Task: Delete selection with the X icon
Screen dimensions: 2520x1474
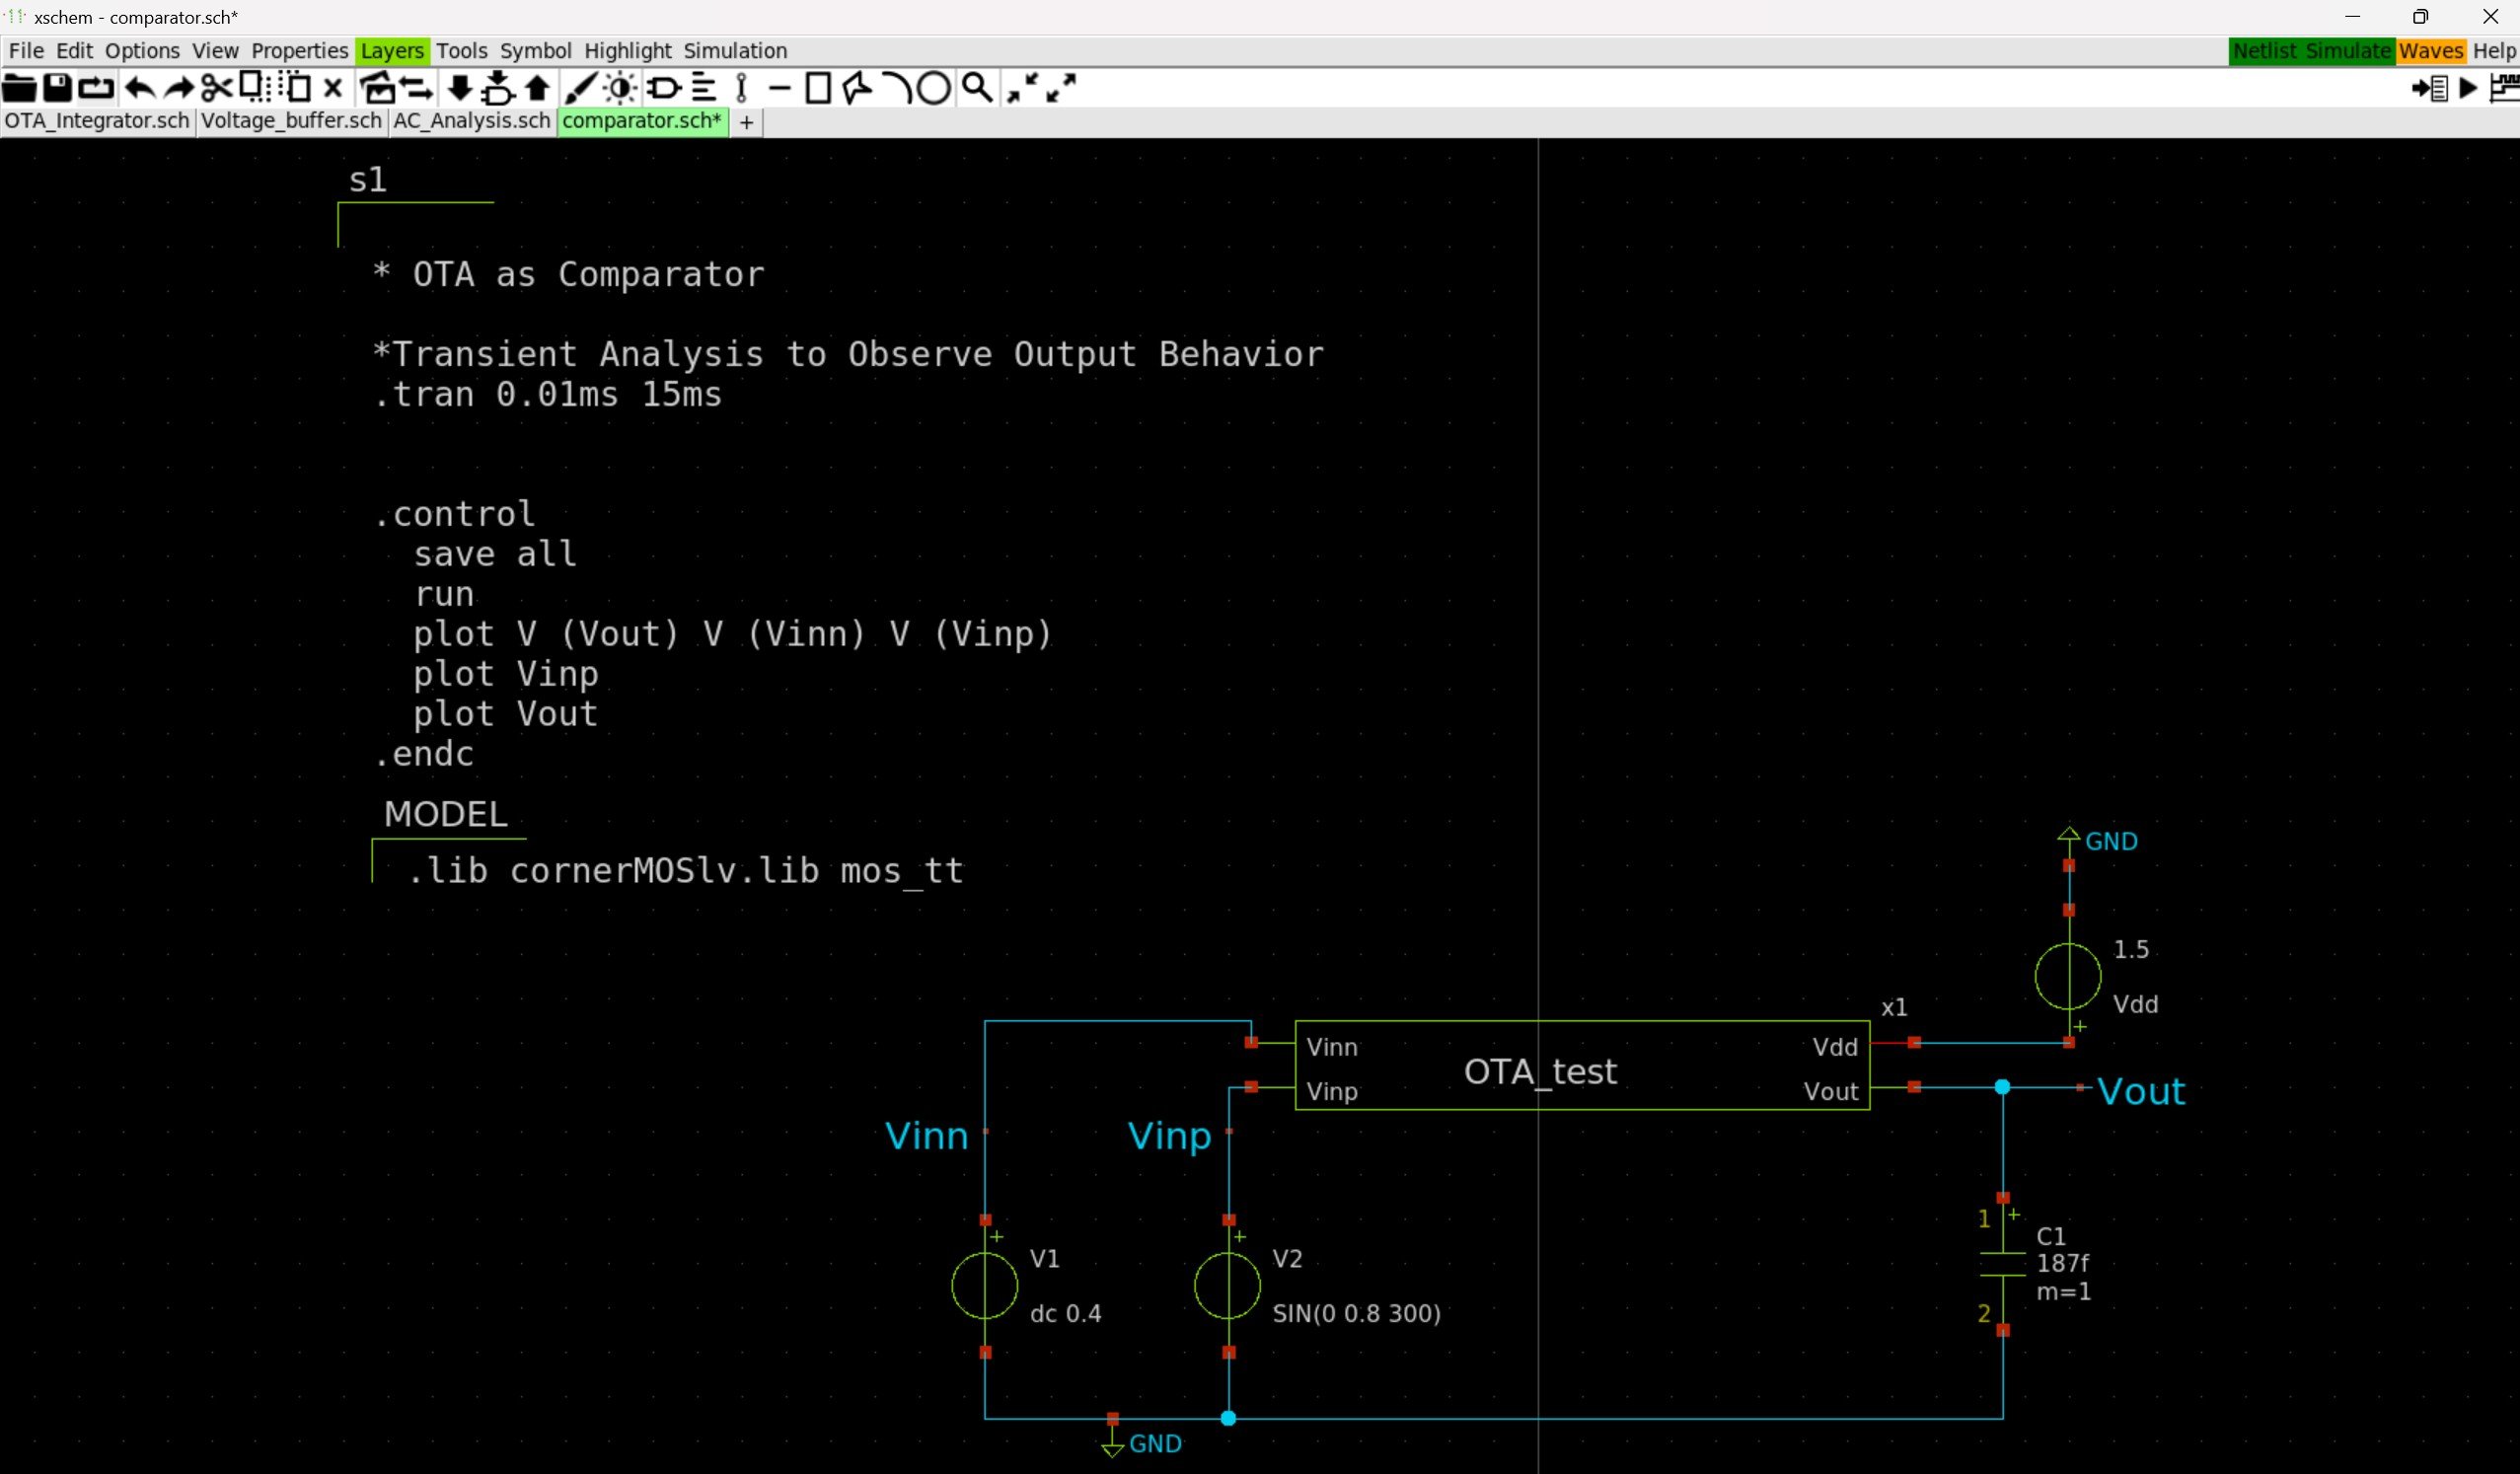Action: point(334,89)
